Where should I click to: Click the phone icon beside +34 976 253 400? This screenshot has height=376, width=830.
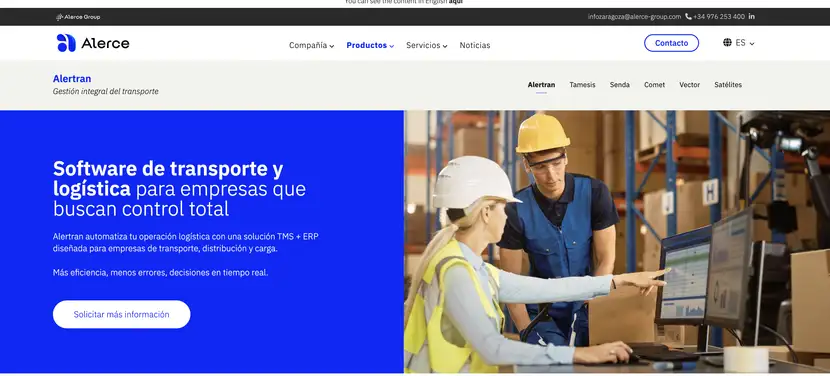coord(688,16)
